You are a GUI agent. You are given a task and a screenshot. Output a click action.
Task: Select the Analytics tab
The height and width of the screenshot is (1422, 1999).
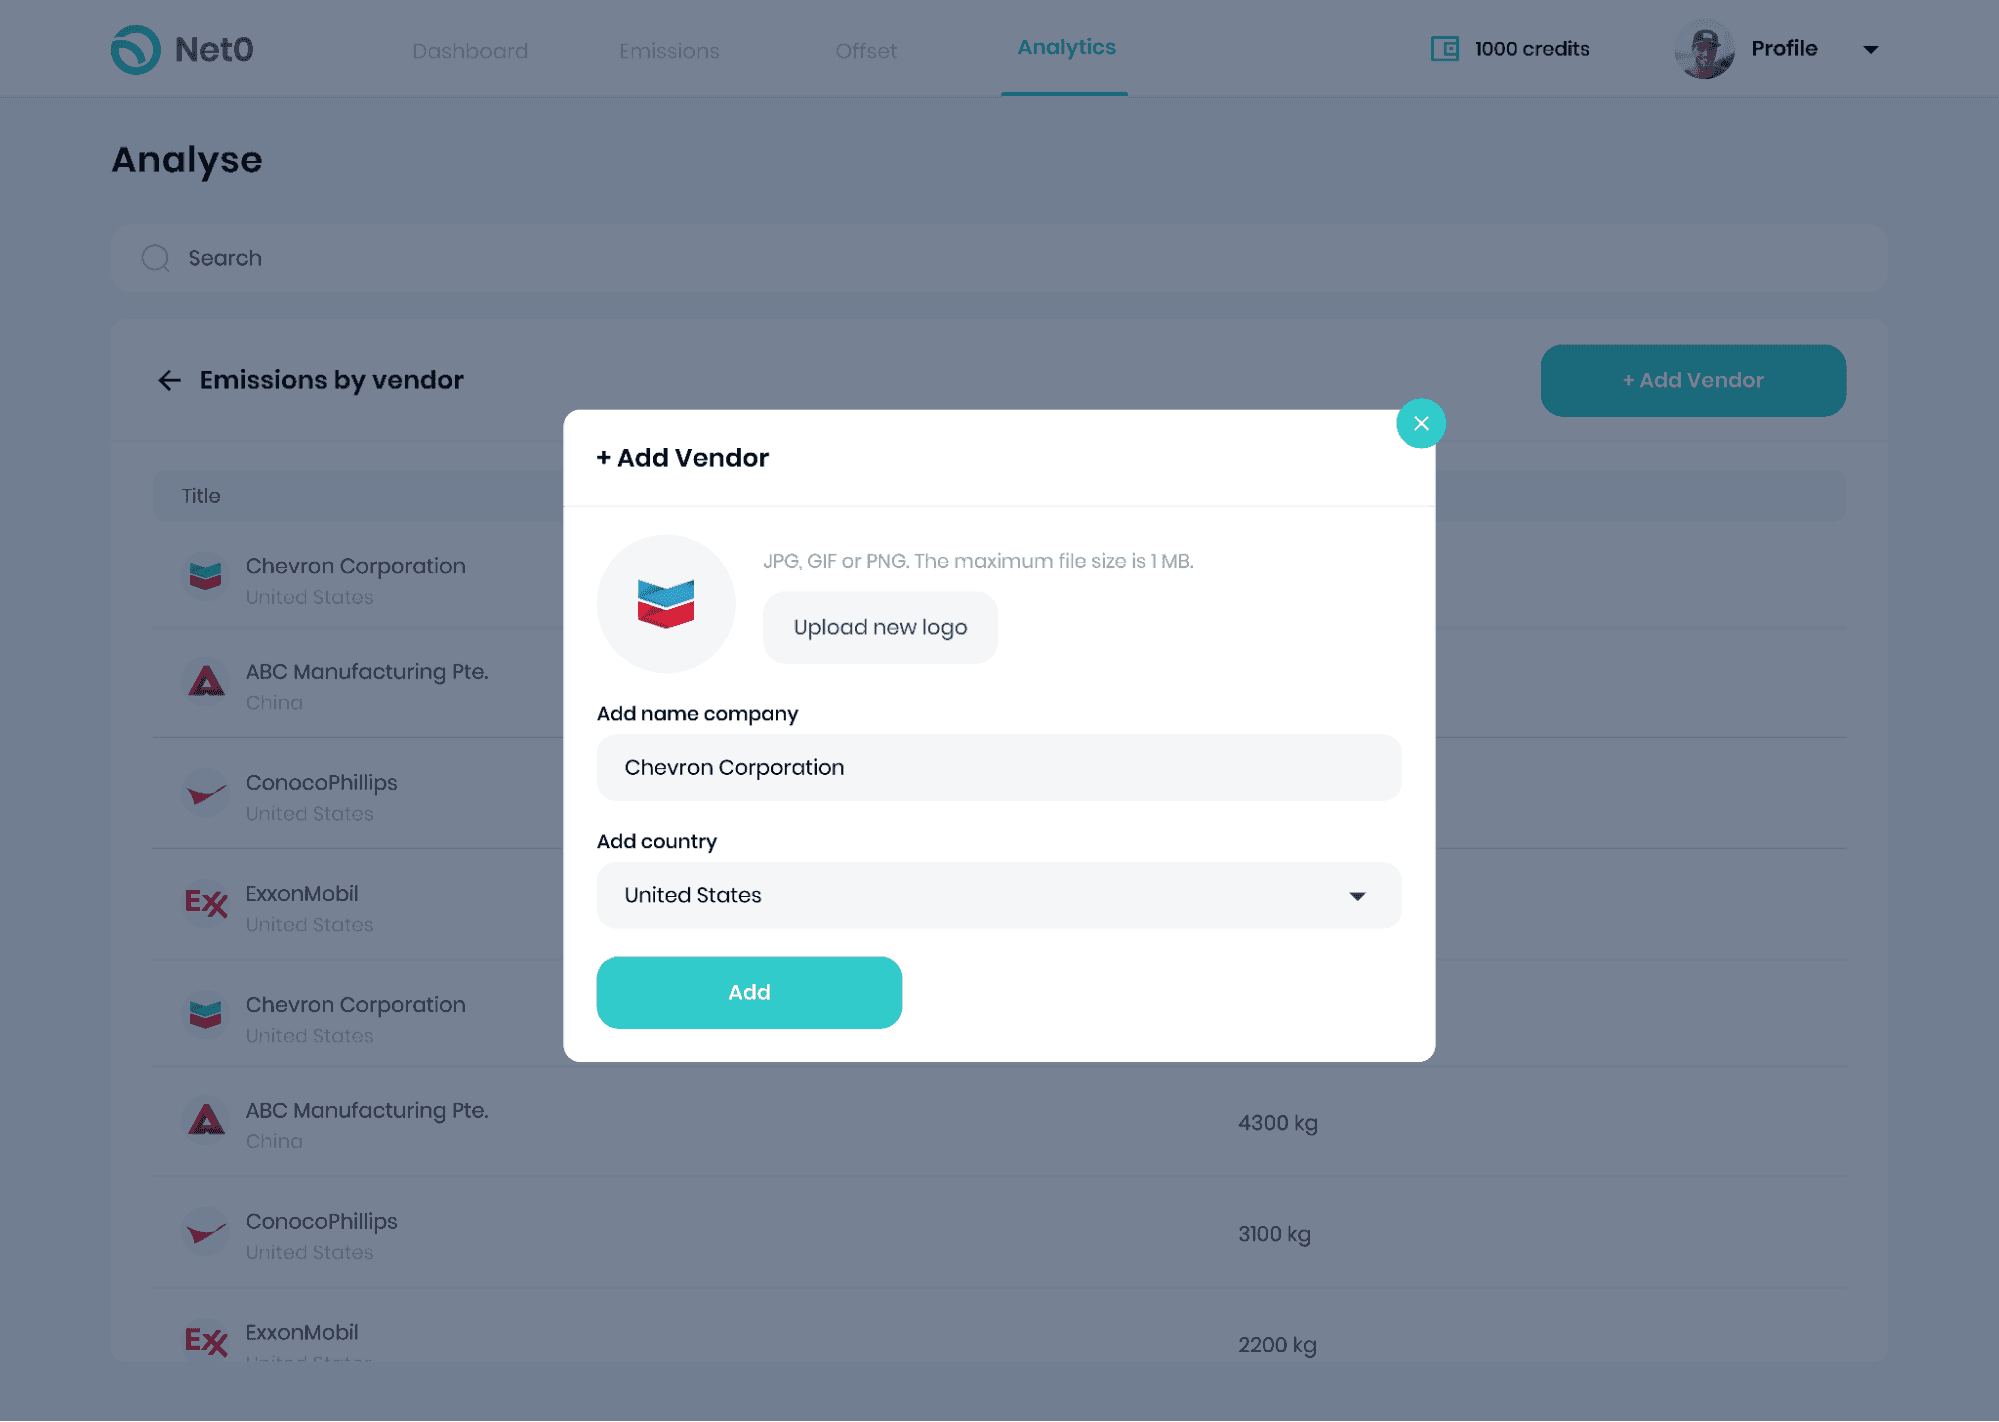pos(1066,47)
